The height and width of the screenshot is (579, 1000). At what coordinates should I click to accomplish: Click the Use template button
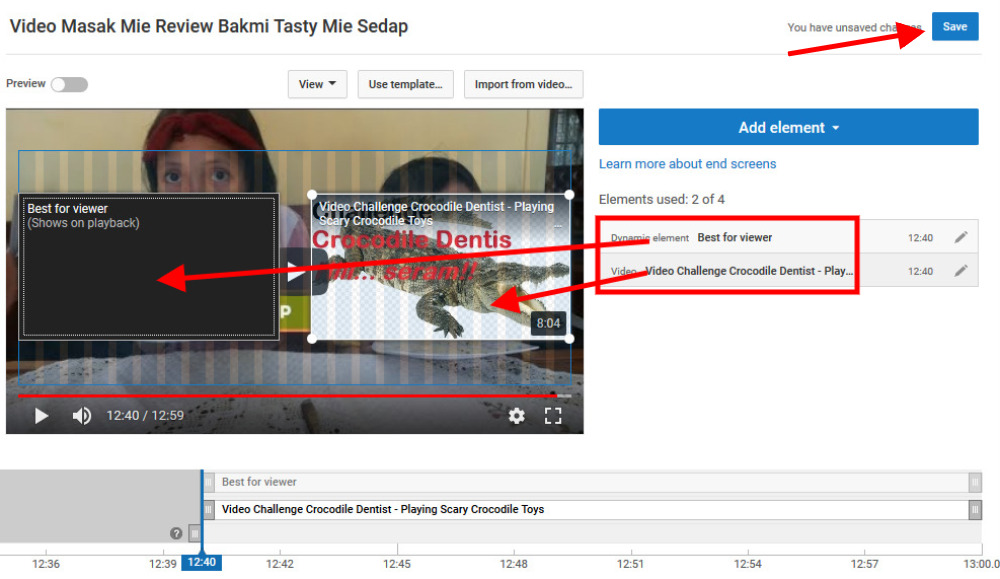coord(405,85)
